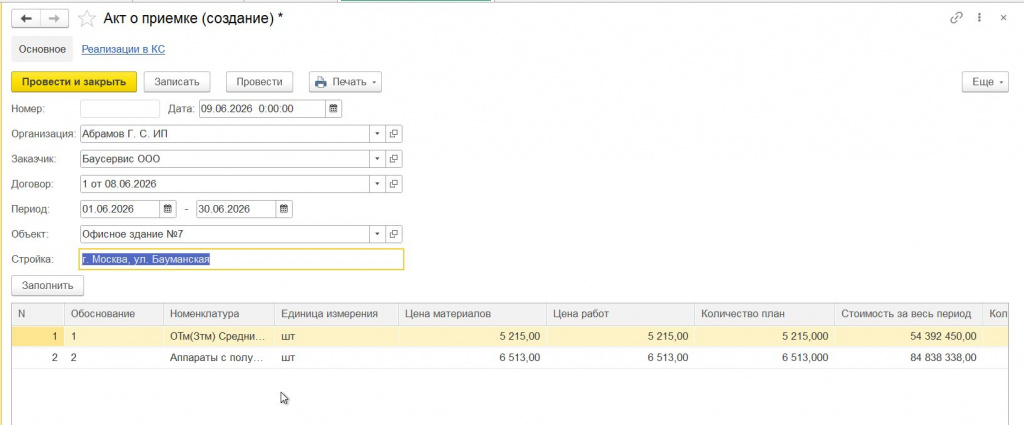Expand the Объект dropdown list

pyautogui.click(x=377, y=234)
